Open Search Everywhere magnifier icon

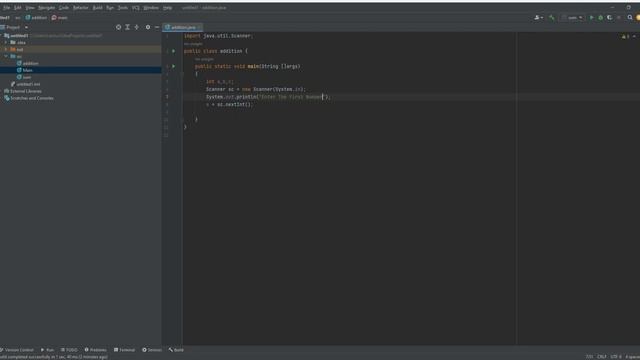[x=630, y=18]
